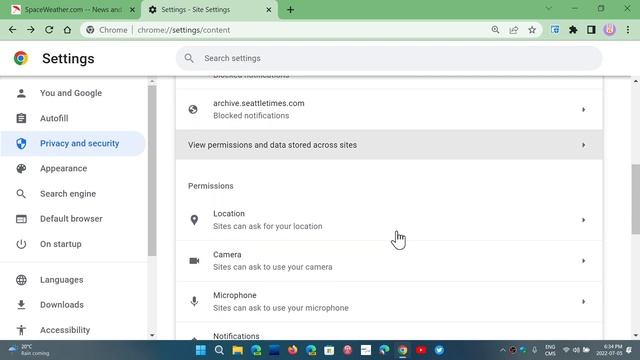Open the browser home page
The height and width of the screenshot is (360, 640).
click(x=67, y=30)
